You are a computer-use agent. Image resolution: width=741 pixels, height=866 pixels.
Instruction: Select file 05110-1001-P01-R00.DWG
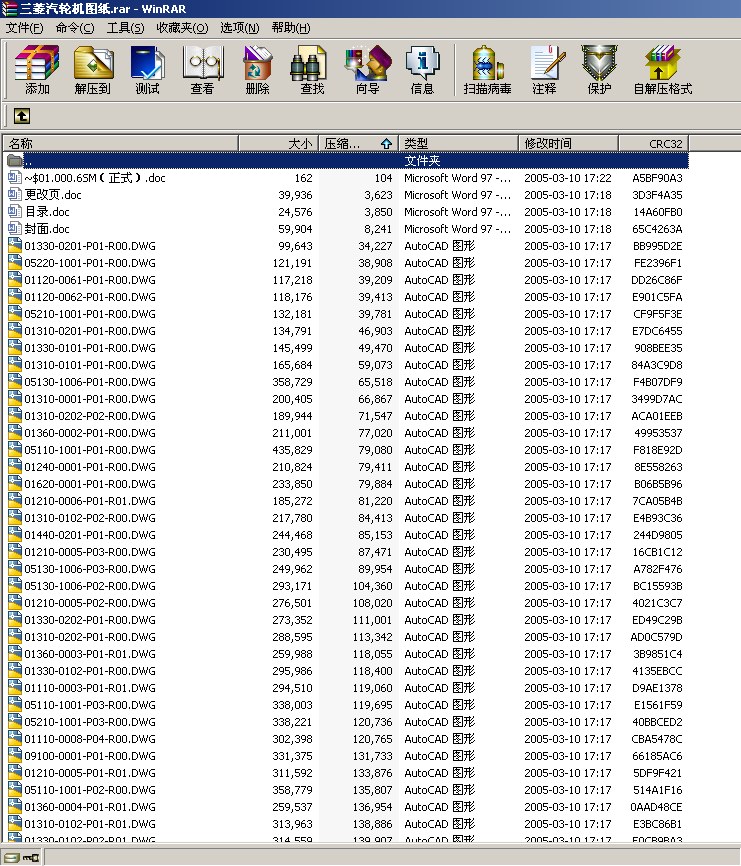pyautogui.click(x=90, y=450)
